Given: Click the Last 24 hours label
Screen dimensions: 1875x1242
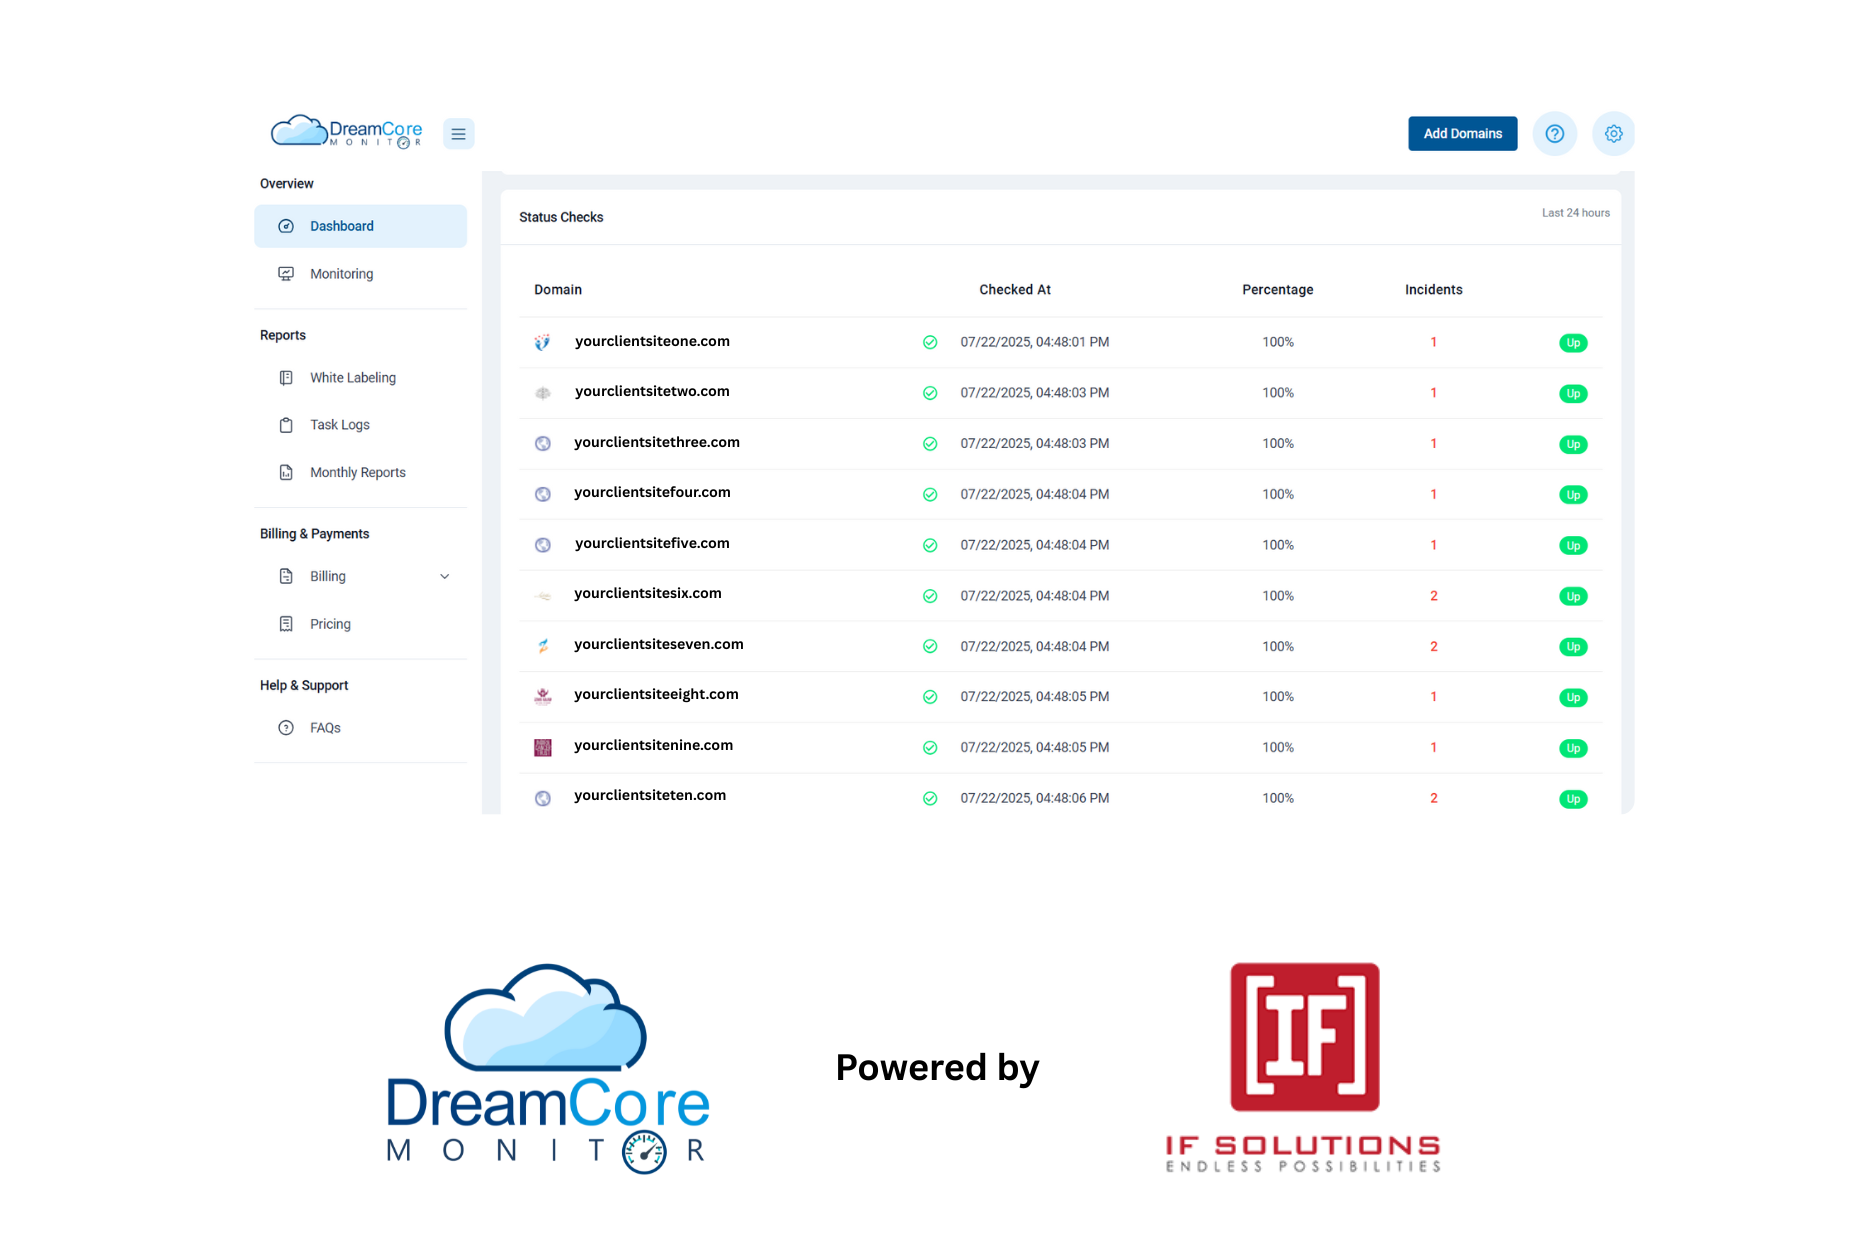Looking at the screenshot, I should (x=1576, y=213).
